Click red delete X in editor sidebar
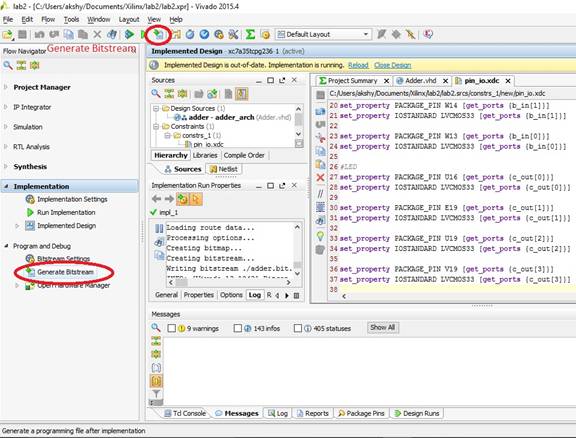The image size is (576, 438). click(x=320, y=177)
